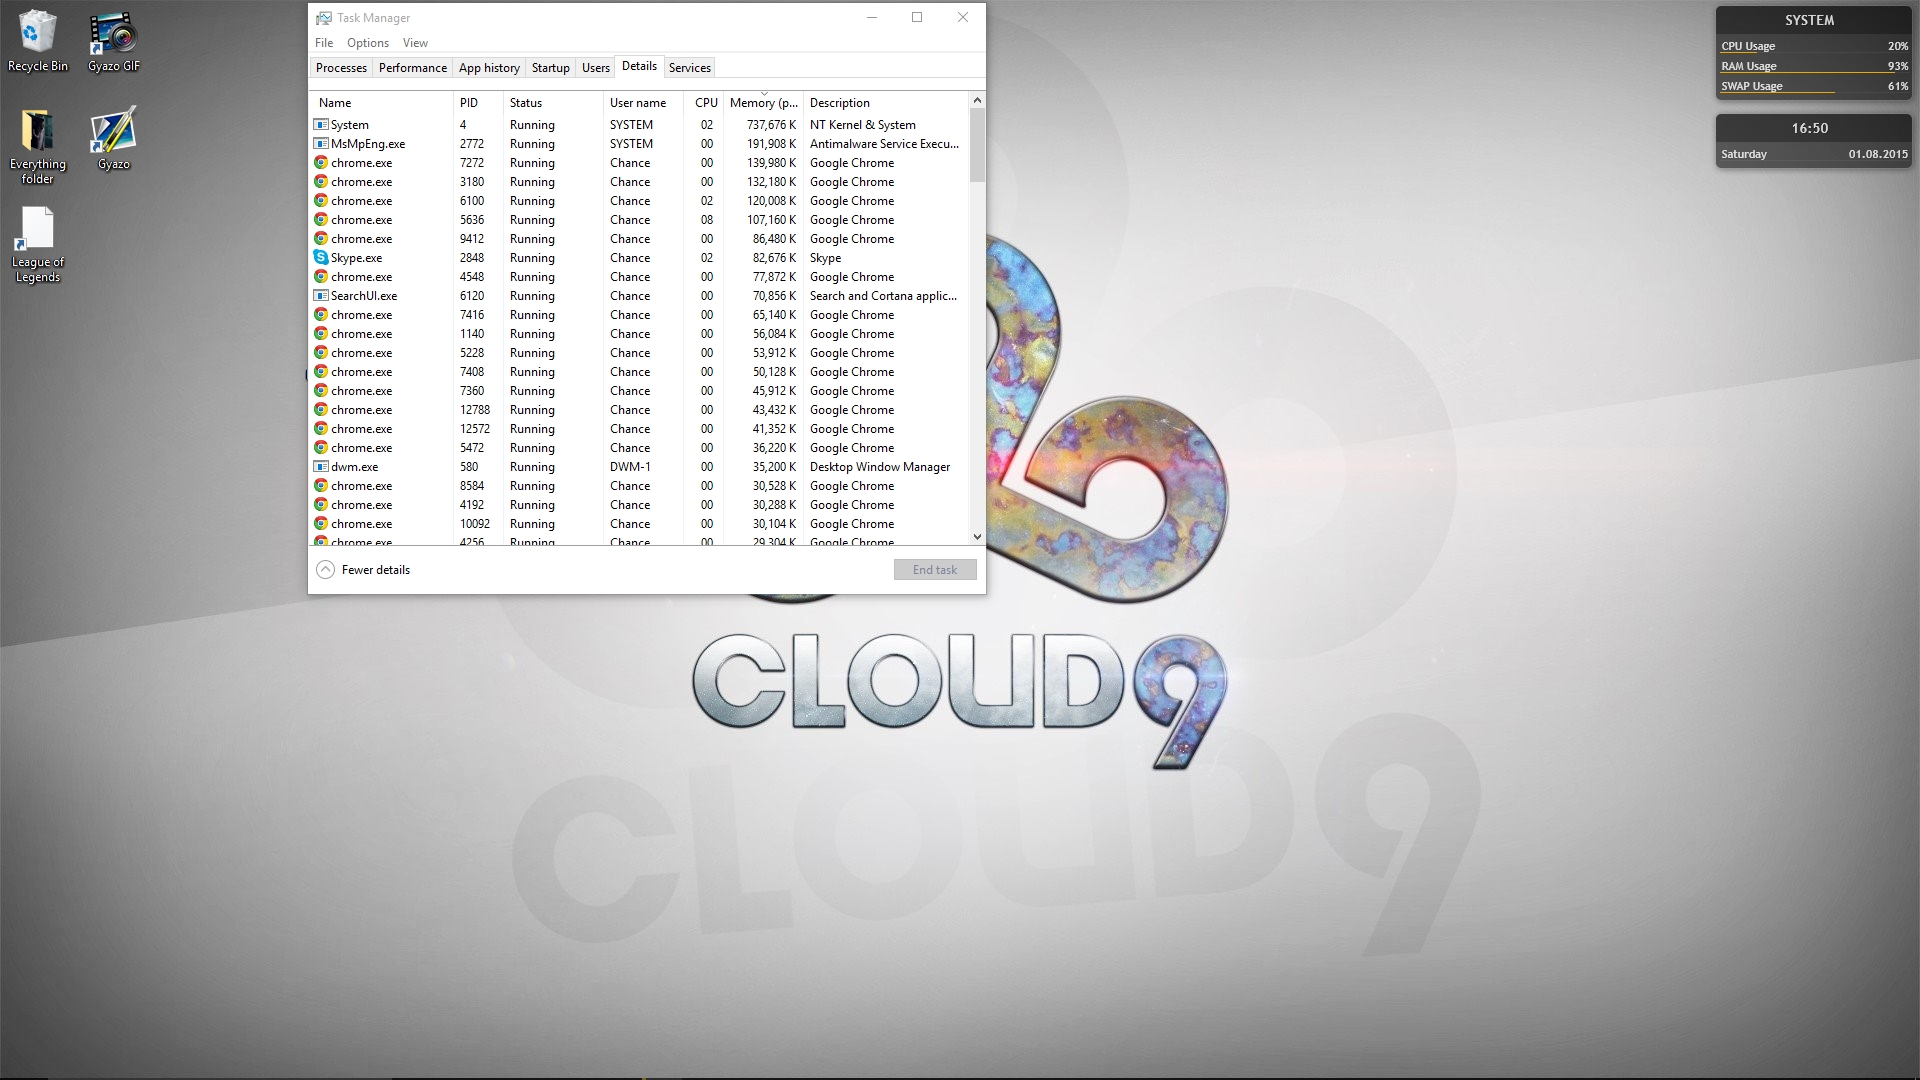Open the Options menu
The height and width of the screenshot is (1080, 1920).
[367, 43]
